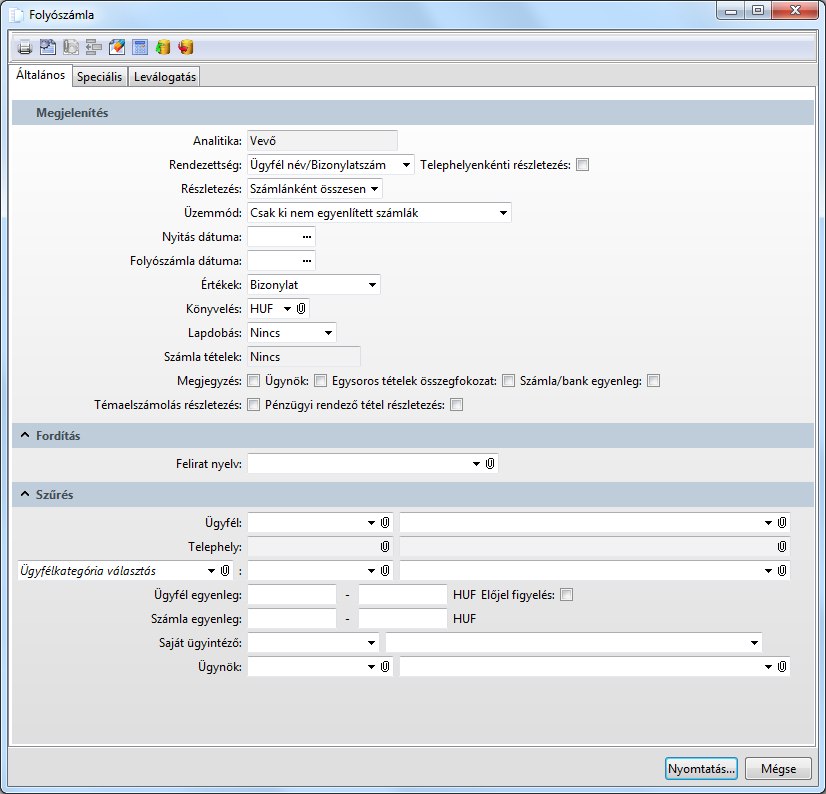The image size is (826, 794).
Task: Open Felirat nyelv dropdown
Action: coord(476,464)
